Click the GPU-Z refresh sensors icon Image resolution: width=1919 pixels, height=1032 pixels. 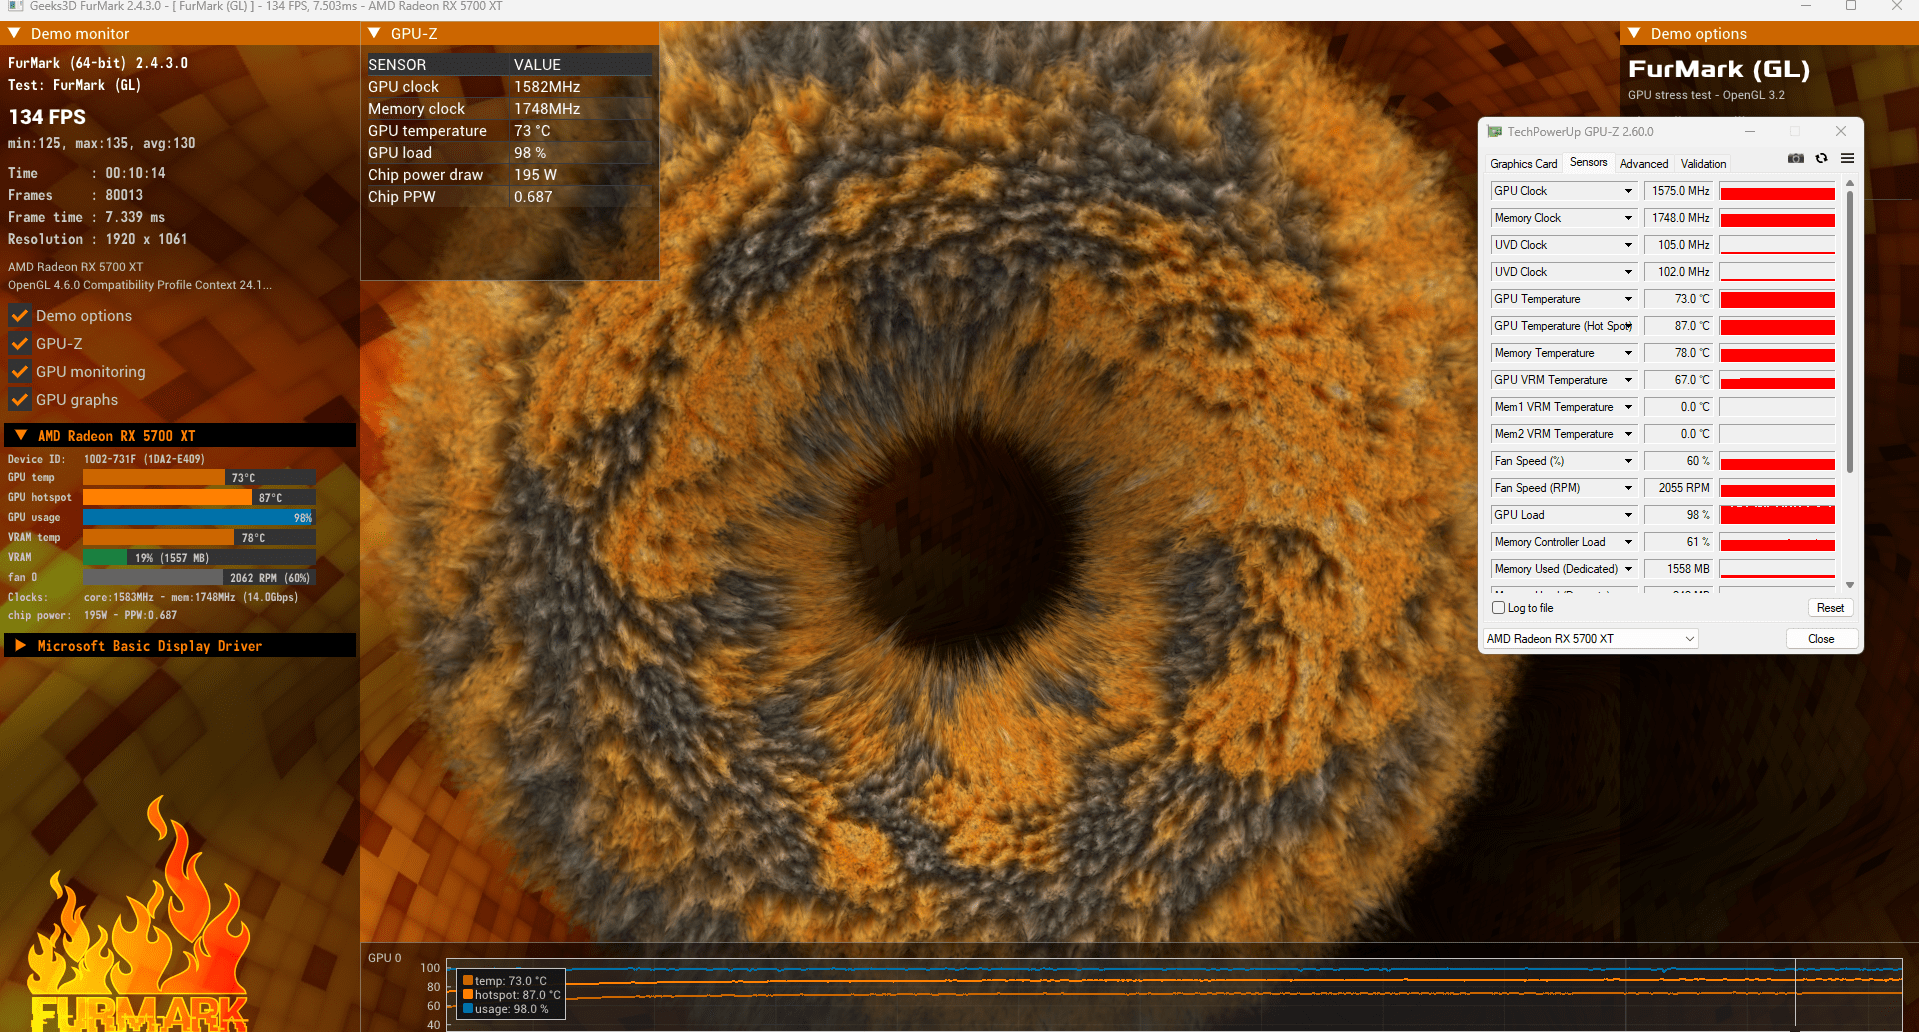click(1822, 159)
